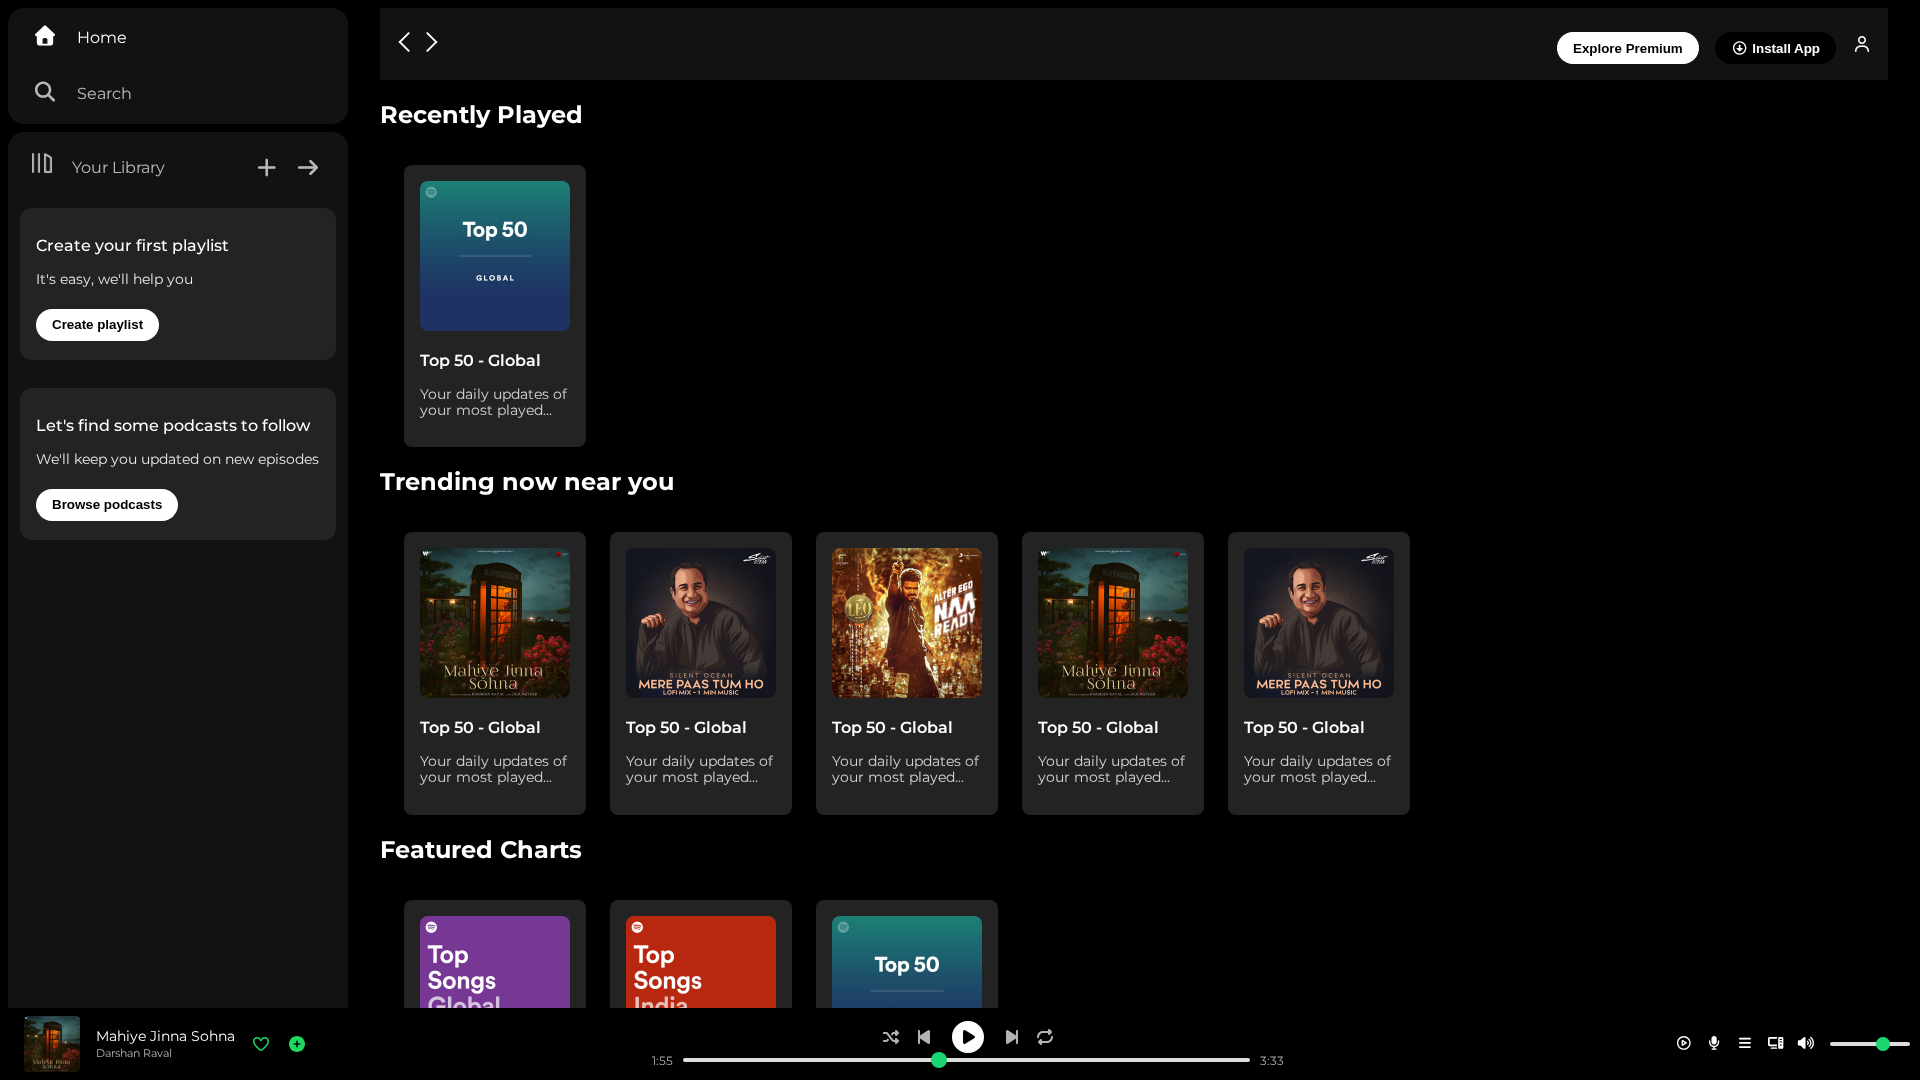Open lyrics with microphone icon
Screen dimensions: 1920x1080
1714,1043
